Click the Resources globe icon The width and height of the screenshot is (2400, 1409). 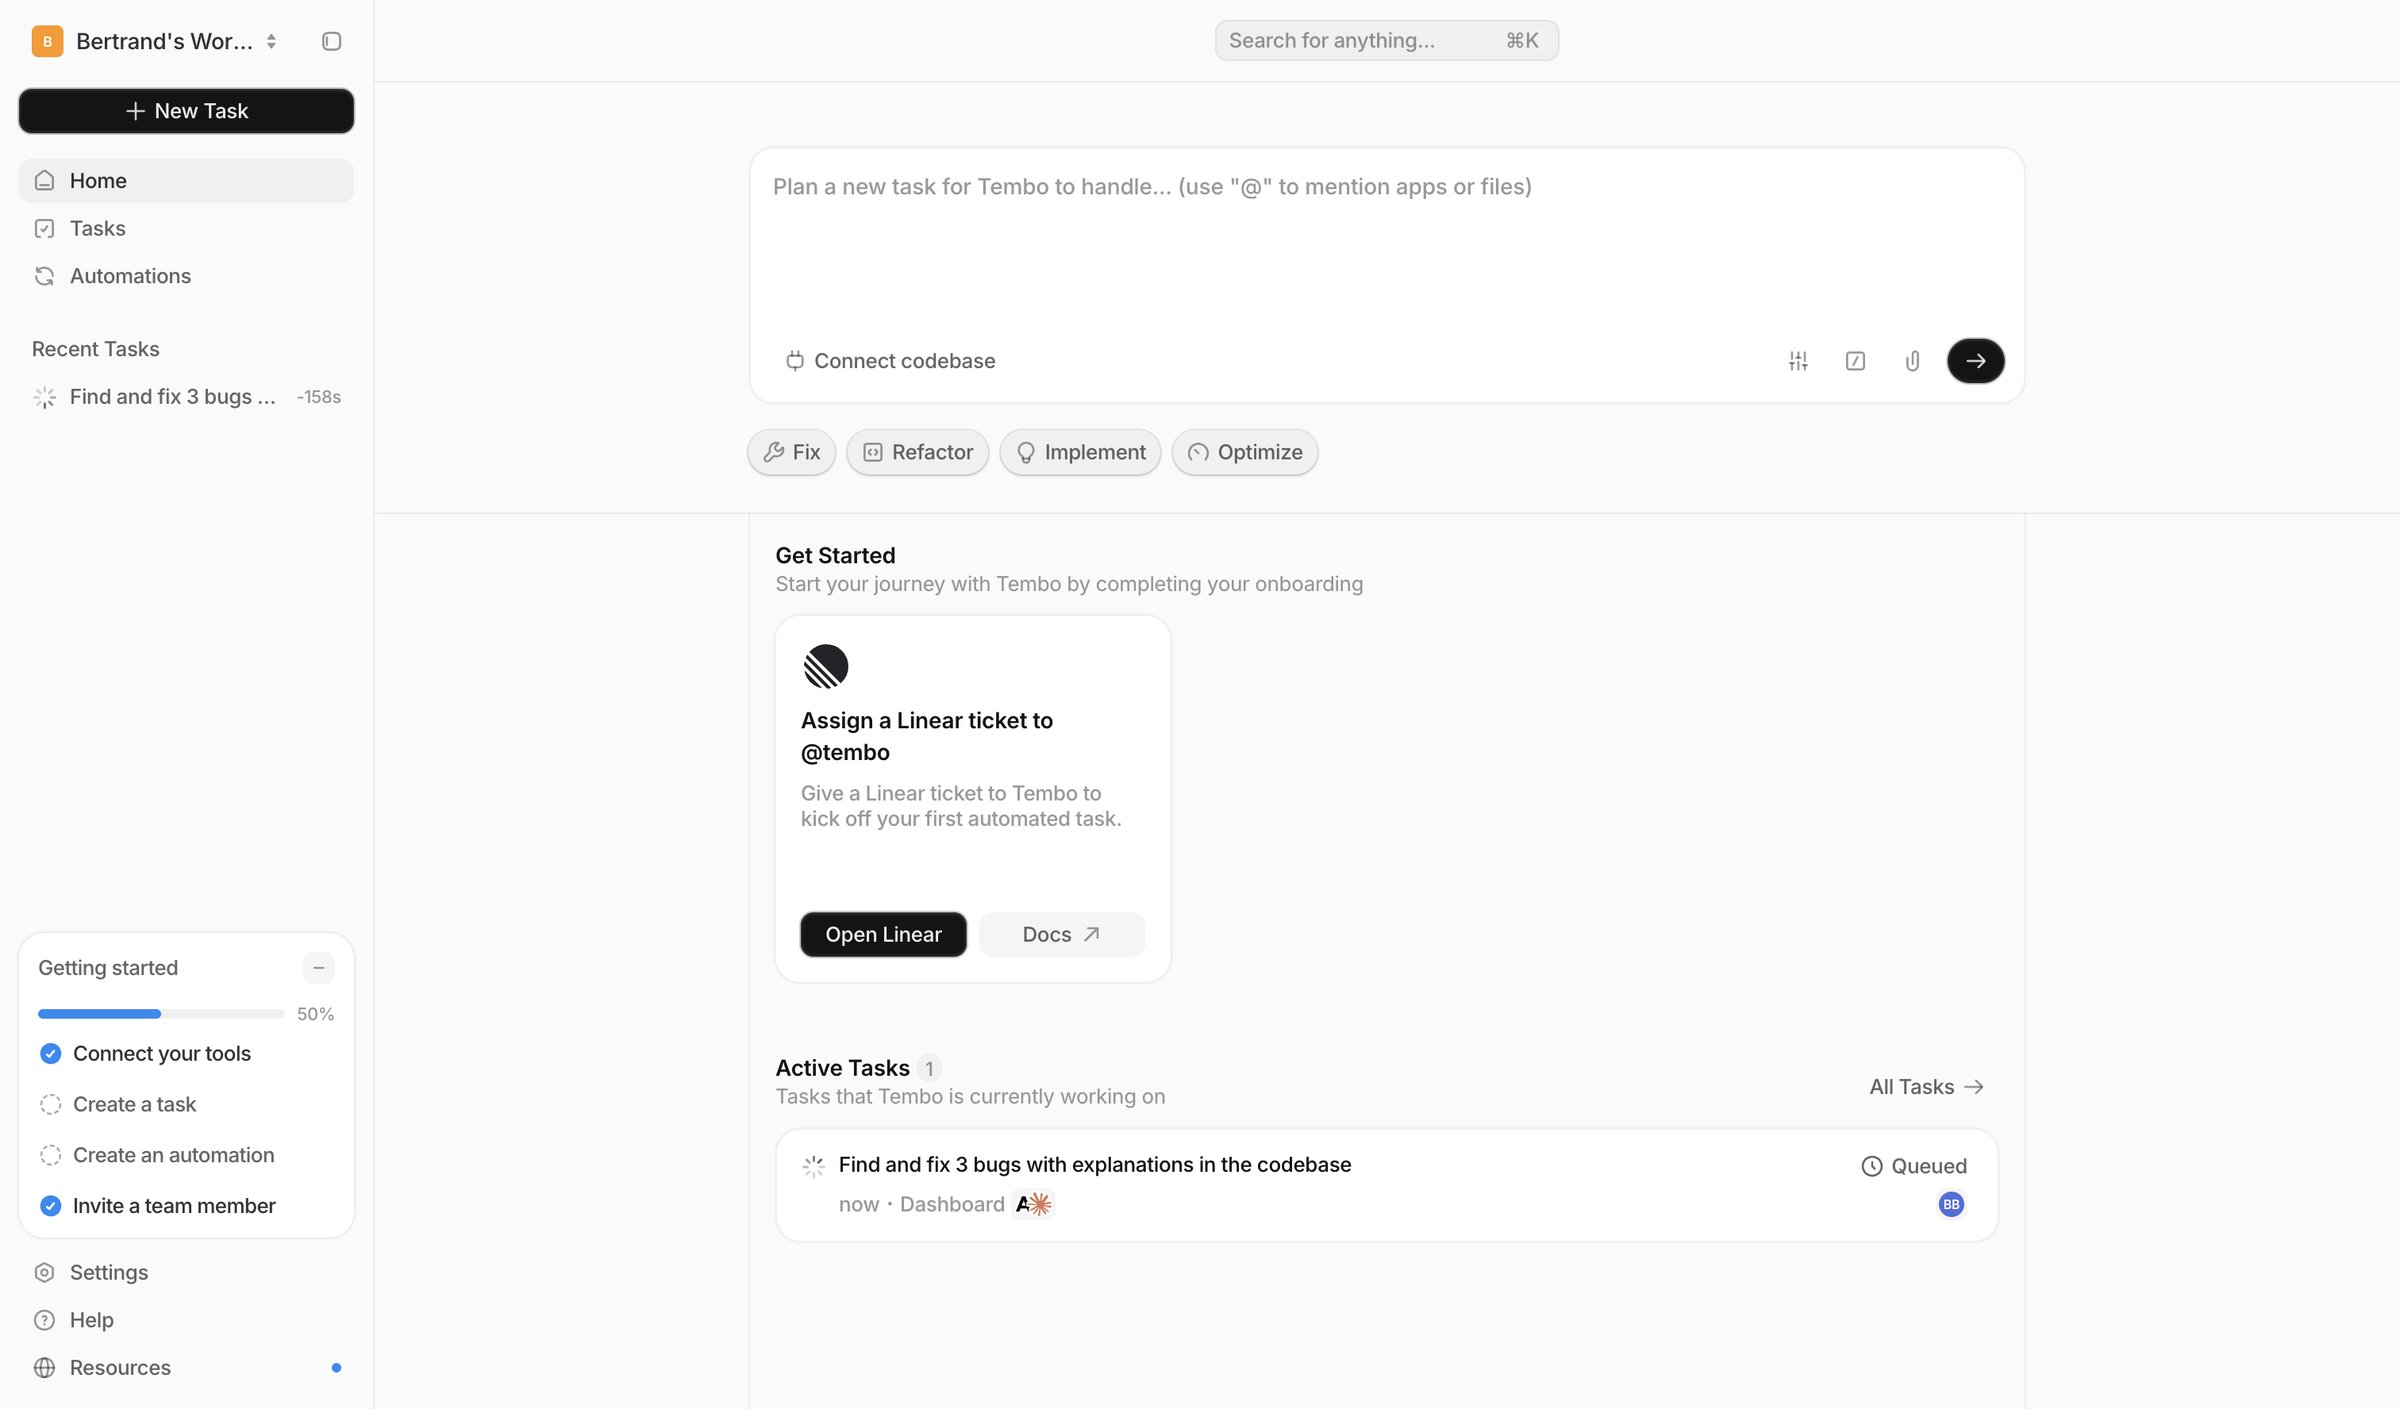pos(44,1367)
